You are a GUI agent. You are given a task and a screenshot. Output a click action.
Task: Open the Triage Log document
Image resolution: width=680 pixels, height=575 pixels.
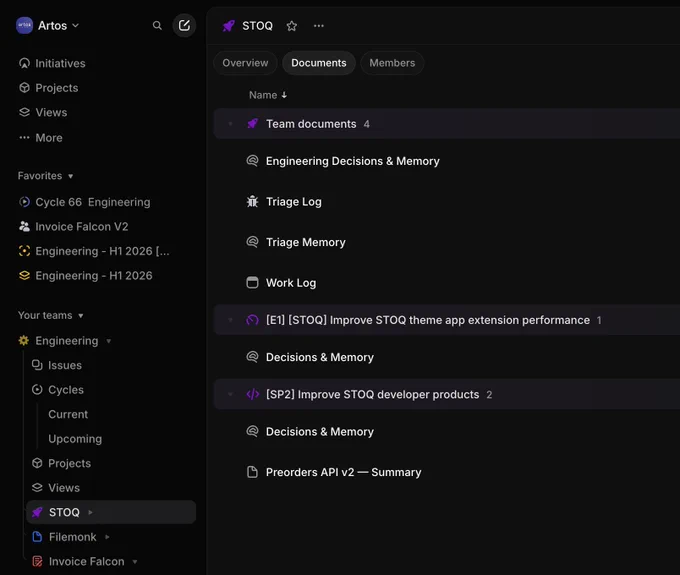[294, 202]
